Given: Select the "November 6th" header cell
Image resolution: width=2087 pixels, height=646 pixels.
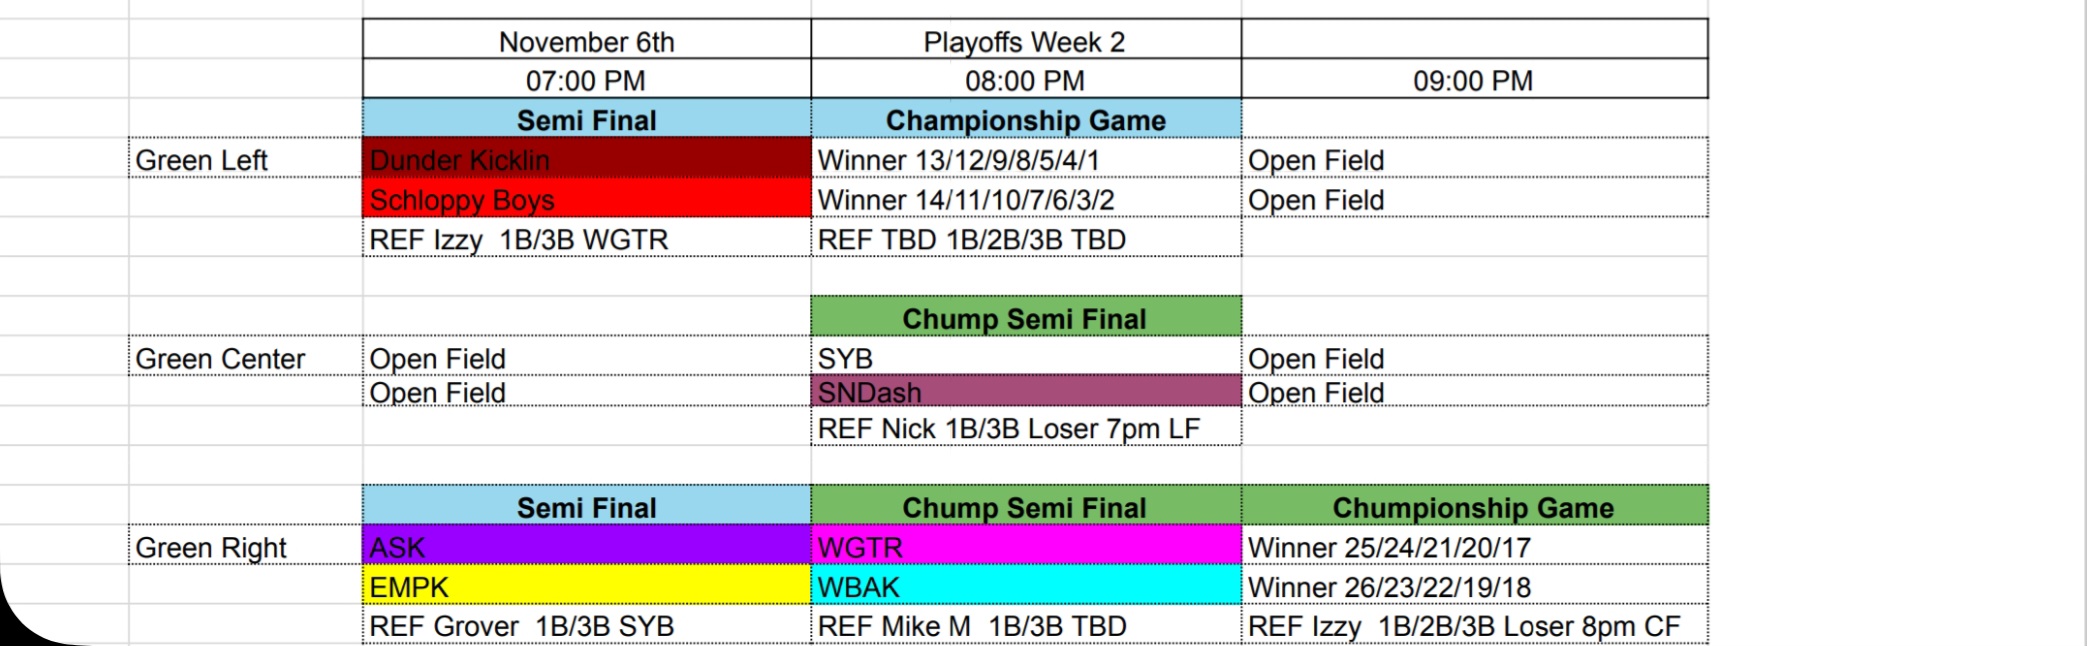Looking at the screenshot, I should 586,42.
